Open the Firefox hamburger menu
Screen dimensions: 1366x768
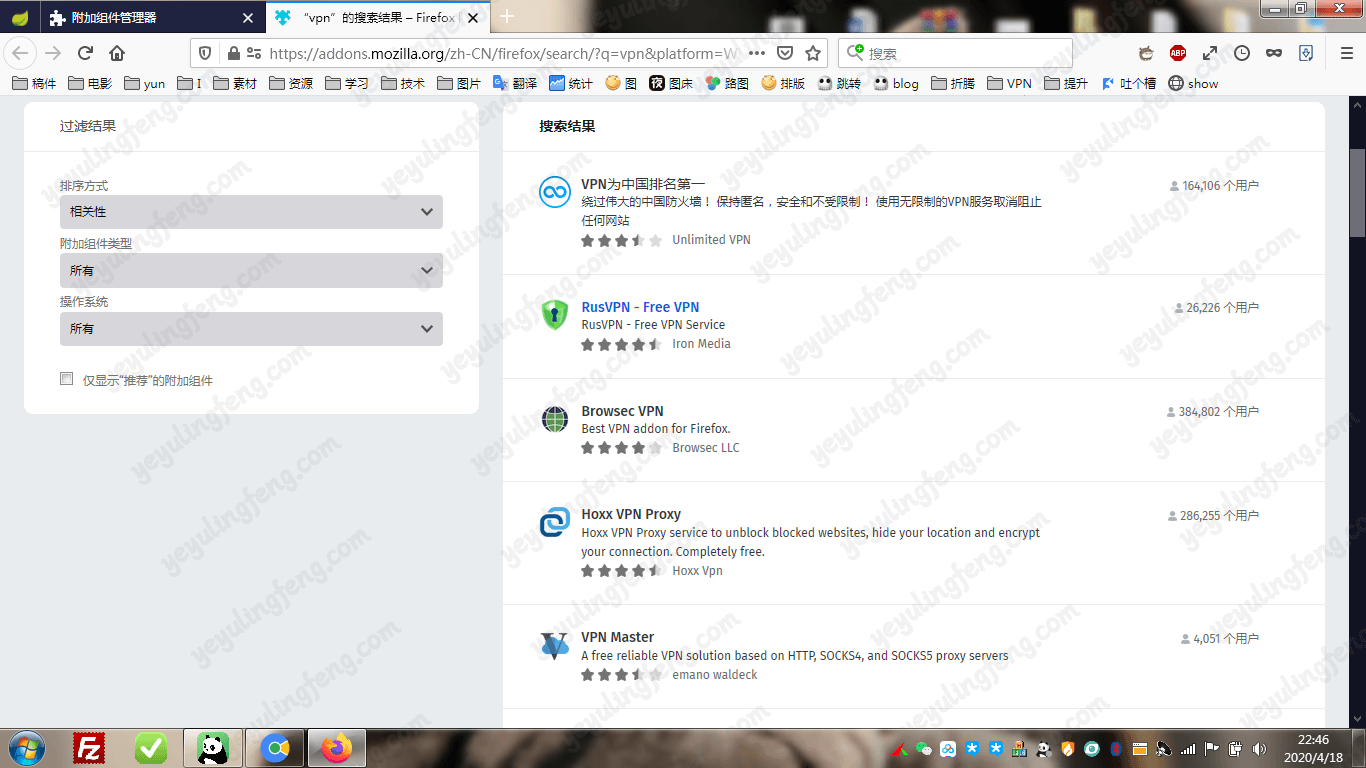[1347, 53]
